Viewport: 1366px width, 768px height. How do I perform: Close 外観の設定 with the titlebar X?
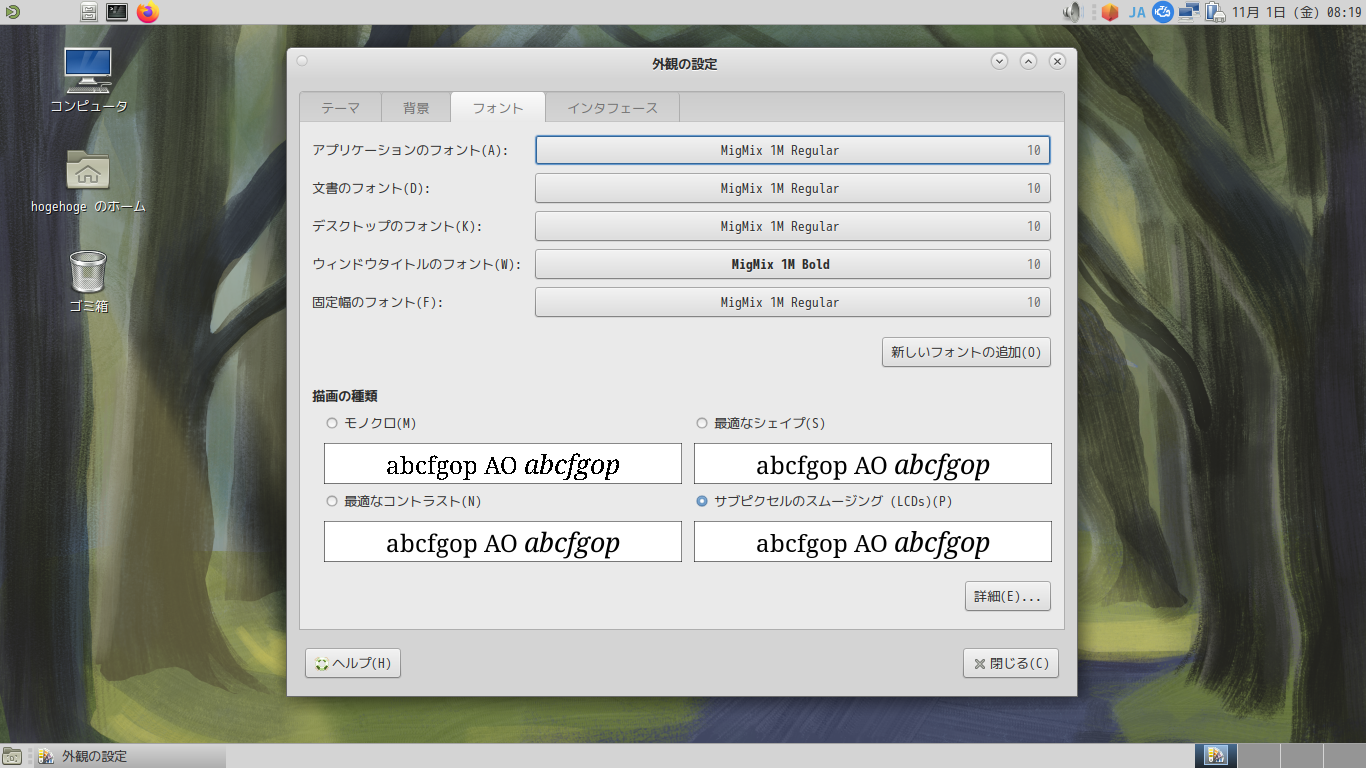1057,61
